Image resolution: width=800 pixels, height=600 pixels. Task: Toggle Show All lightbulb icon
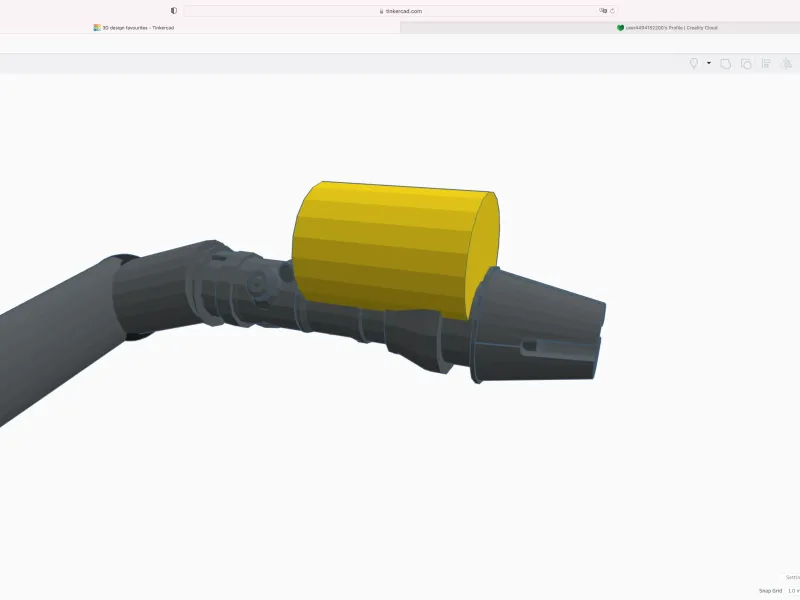pyautogui.click(x=694, y=63)
